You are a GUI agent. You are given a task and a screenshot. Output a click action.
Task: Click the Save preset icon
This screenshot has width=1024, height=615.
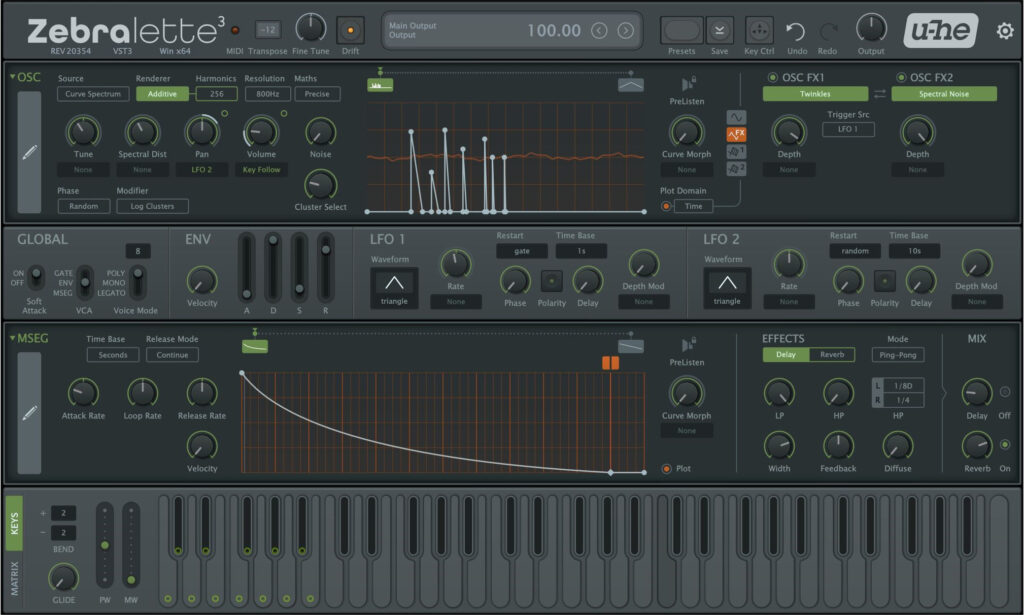click(x=719, y=30)
